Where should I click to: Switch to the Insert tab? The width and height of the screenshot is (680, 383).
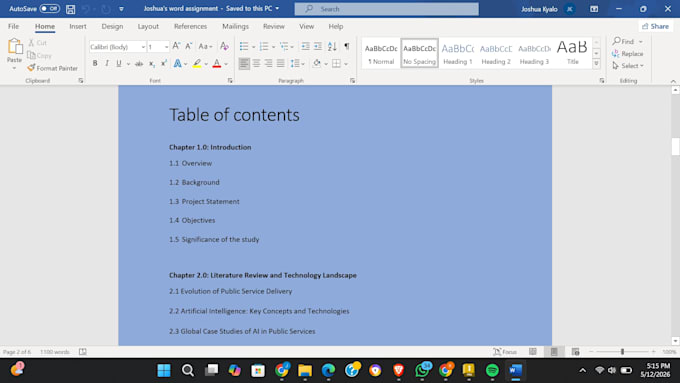(78, 26)
